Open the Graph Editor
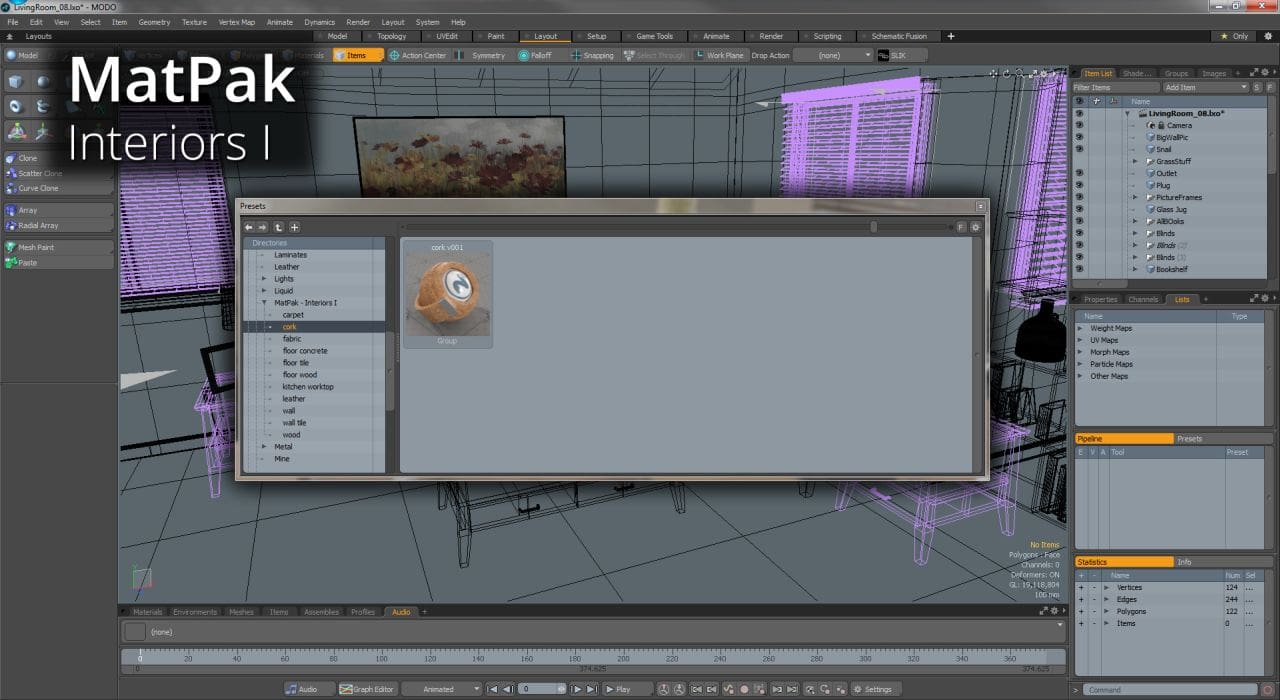Viewport: 1280px width, 700px height. pos(367,689)
